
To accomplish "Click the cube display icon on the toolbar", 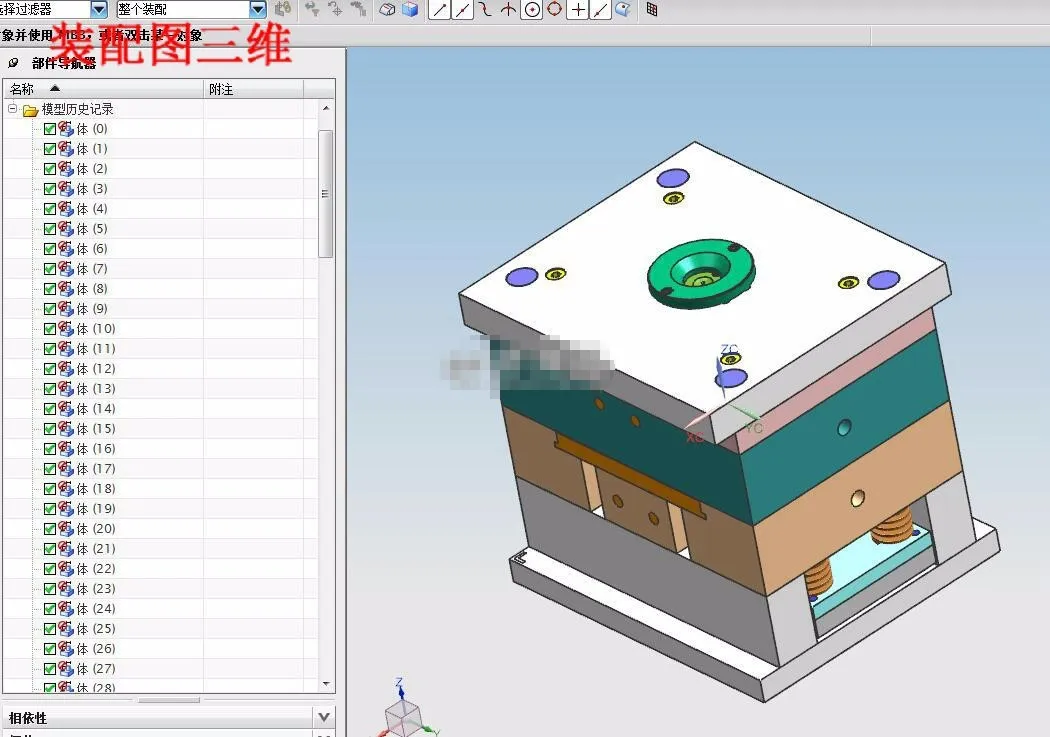I will 410,10.
